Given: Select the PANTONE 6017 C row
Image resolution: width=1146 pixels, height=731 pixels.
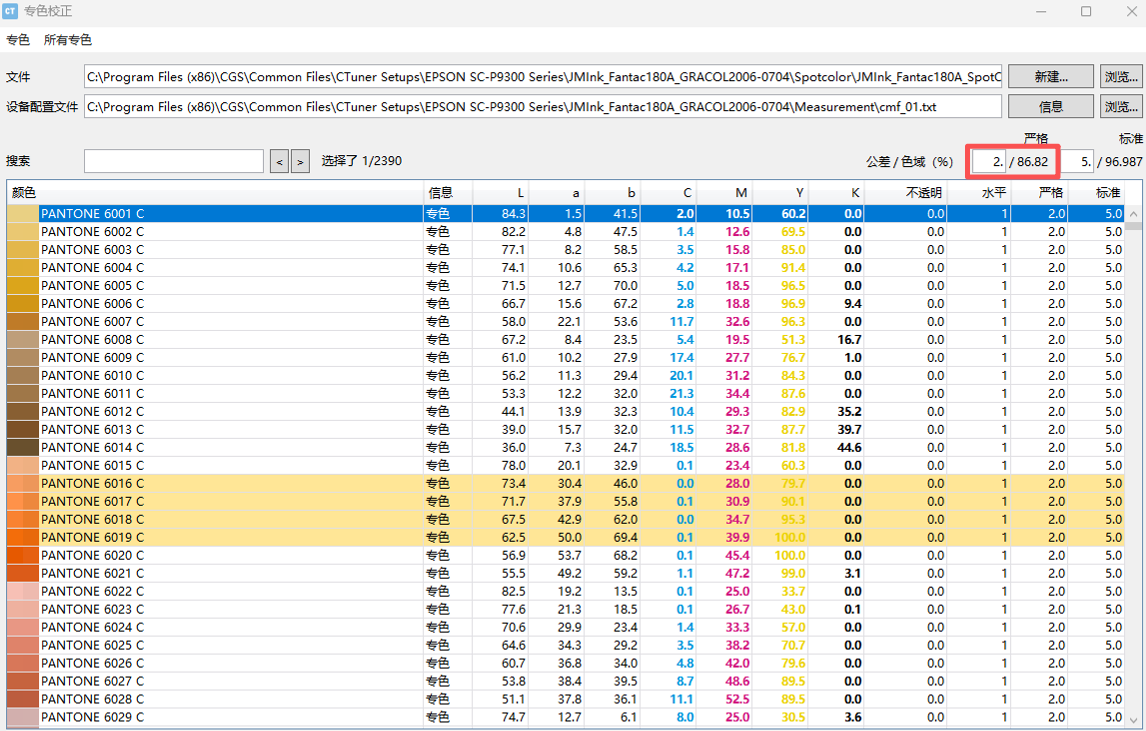Looking at the screenshot, I should [565, 501].
